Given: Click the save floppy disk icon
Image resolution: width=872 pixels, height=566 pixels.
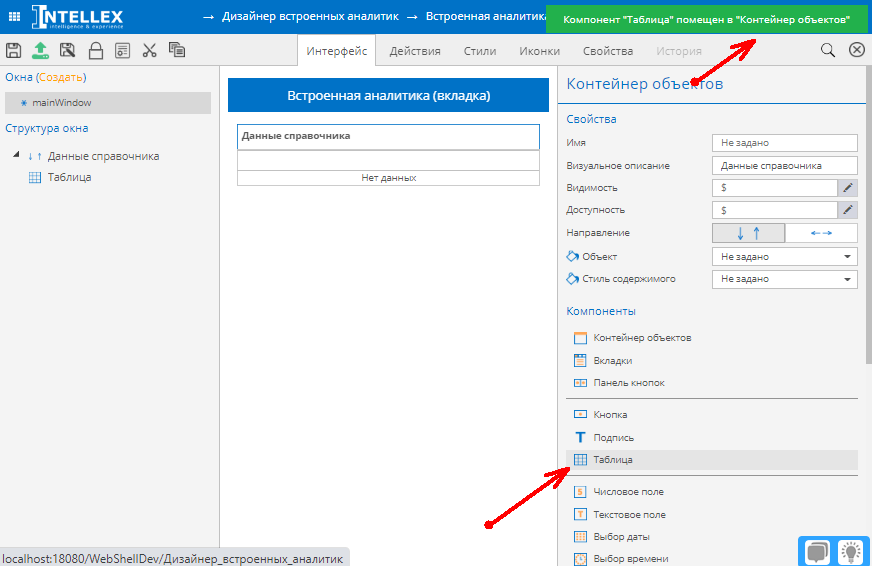Looking at the screenshot, I should click(x=13, y=51).
